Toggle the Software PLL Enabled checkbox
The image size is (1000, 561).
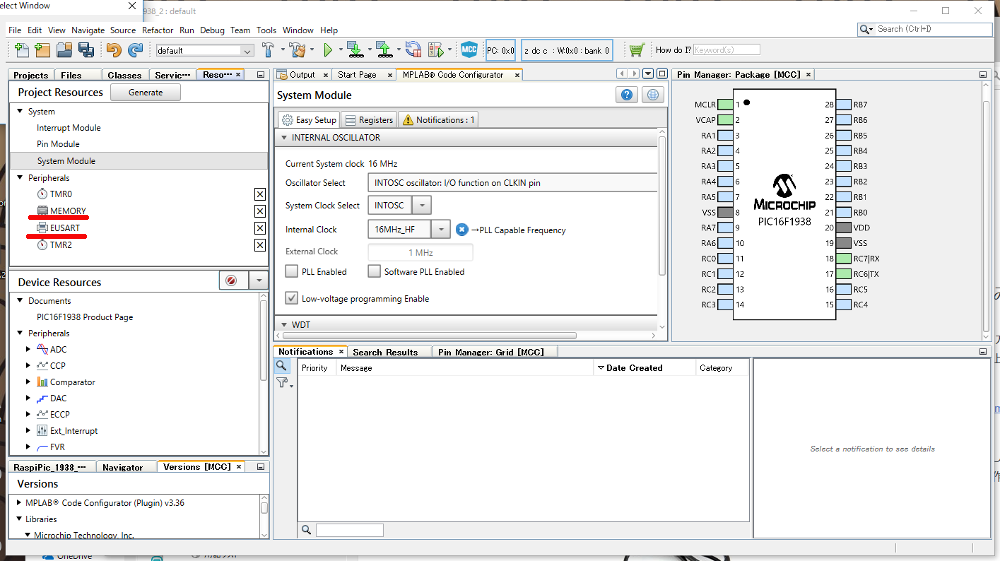coord(374,272)
